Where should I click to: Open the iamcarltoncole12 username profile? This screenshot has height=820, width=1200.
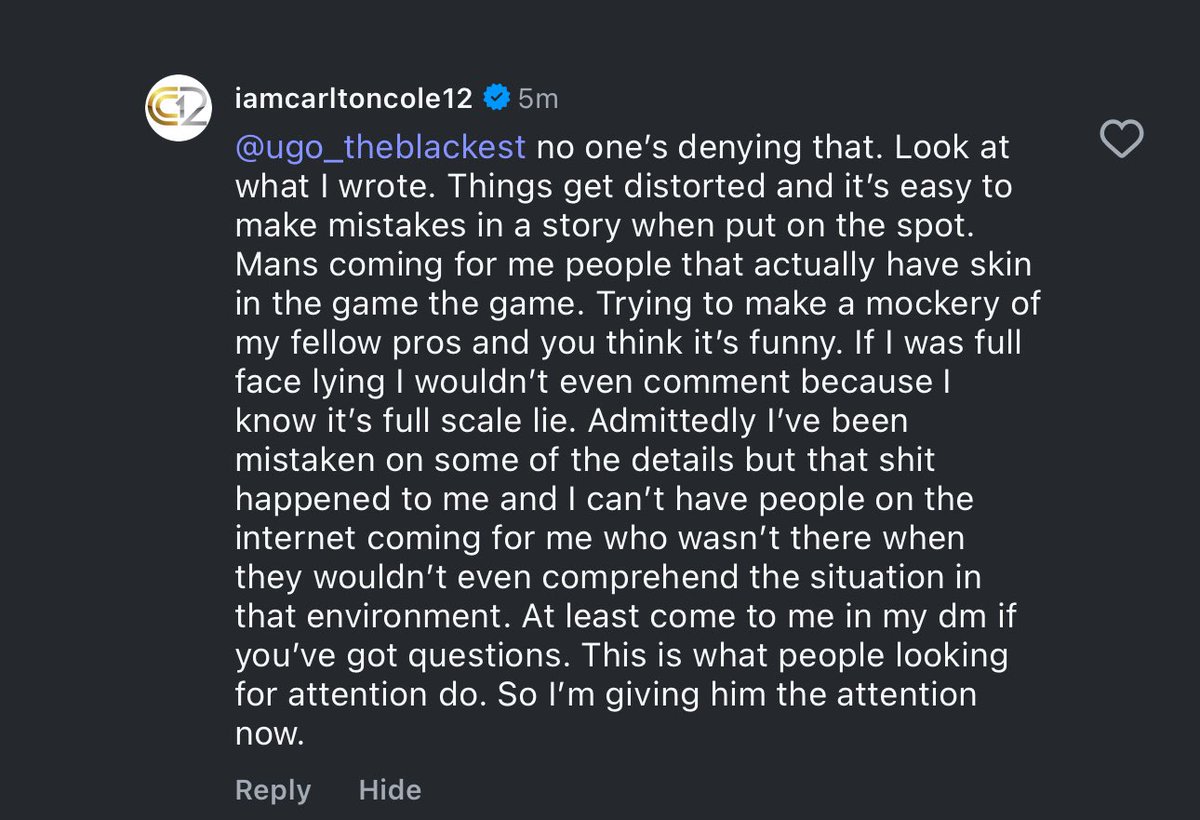353,98
